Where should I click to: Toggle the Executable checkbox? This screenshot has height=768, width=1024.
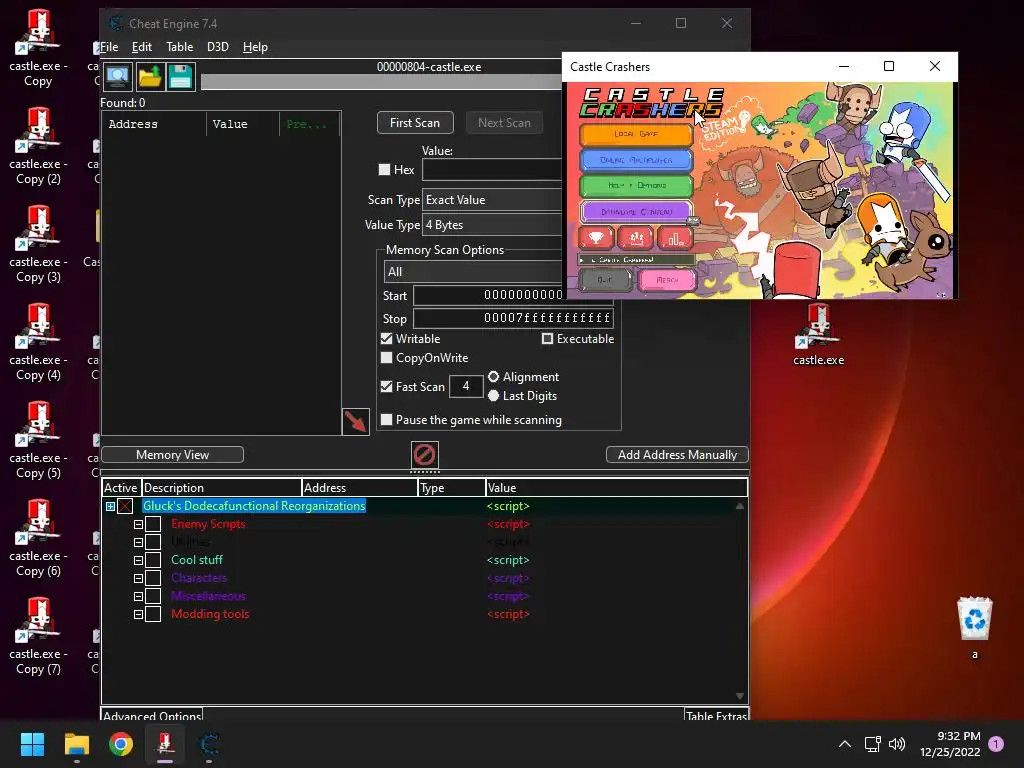click(547, 338)
